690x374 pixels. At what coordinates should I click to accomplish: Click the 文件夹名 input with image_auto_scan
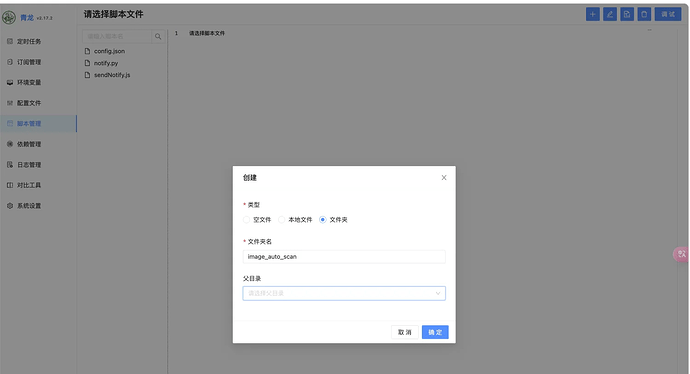344,257
